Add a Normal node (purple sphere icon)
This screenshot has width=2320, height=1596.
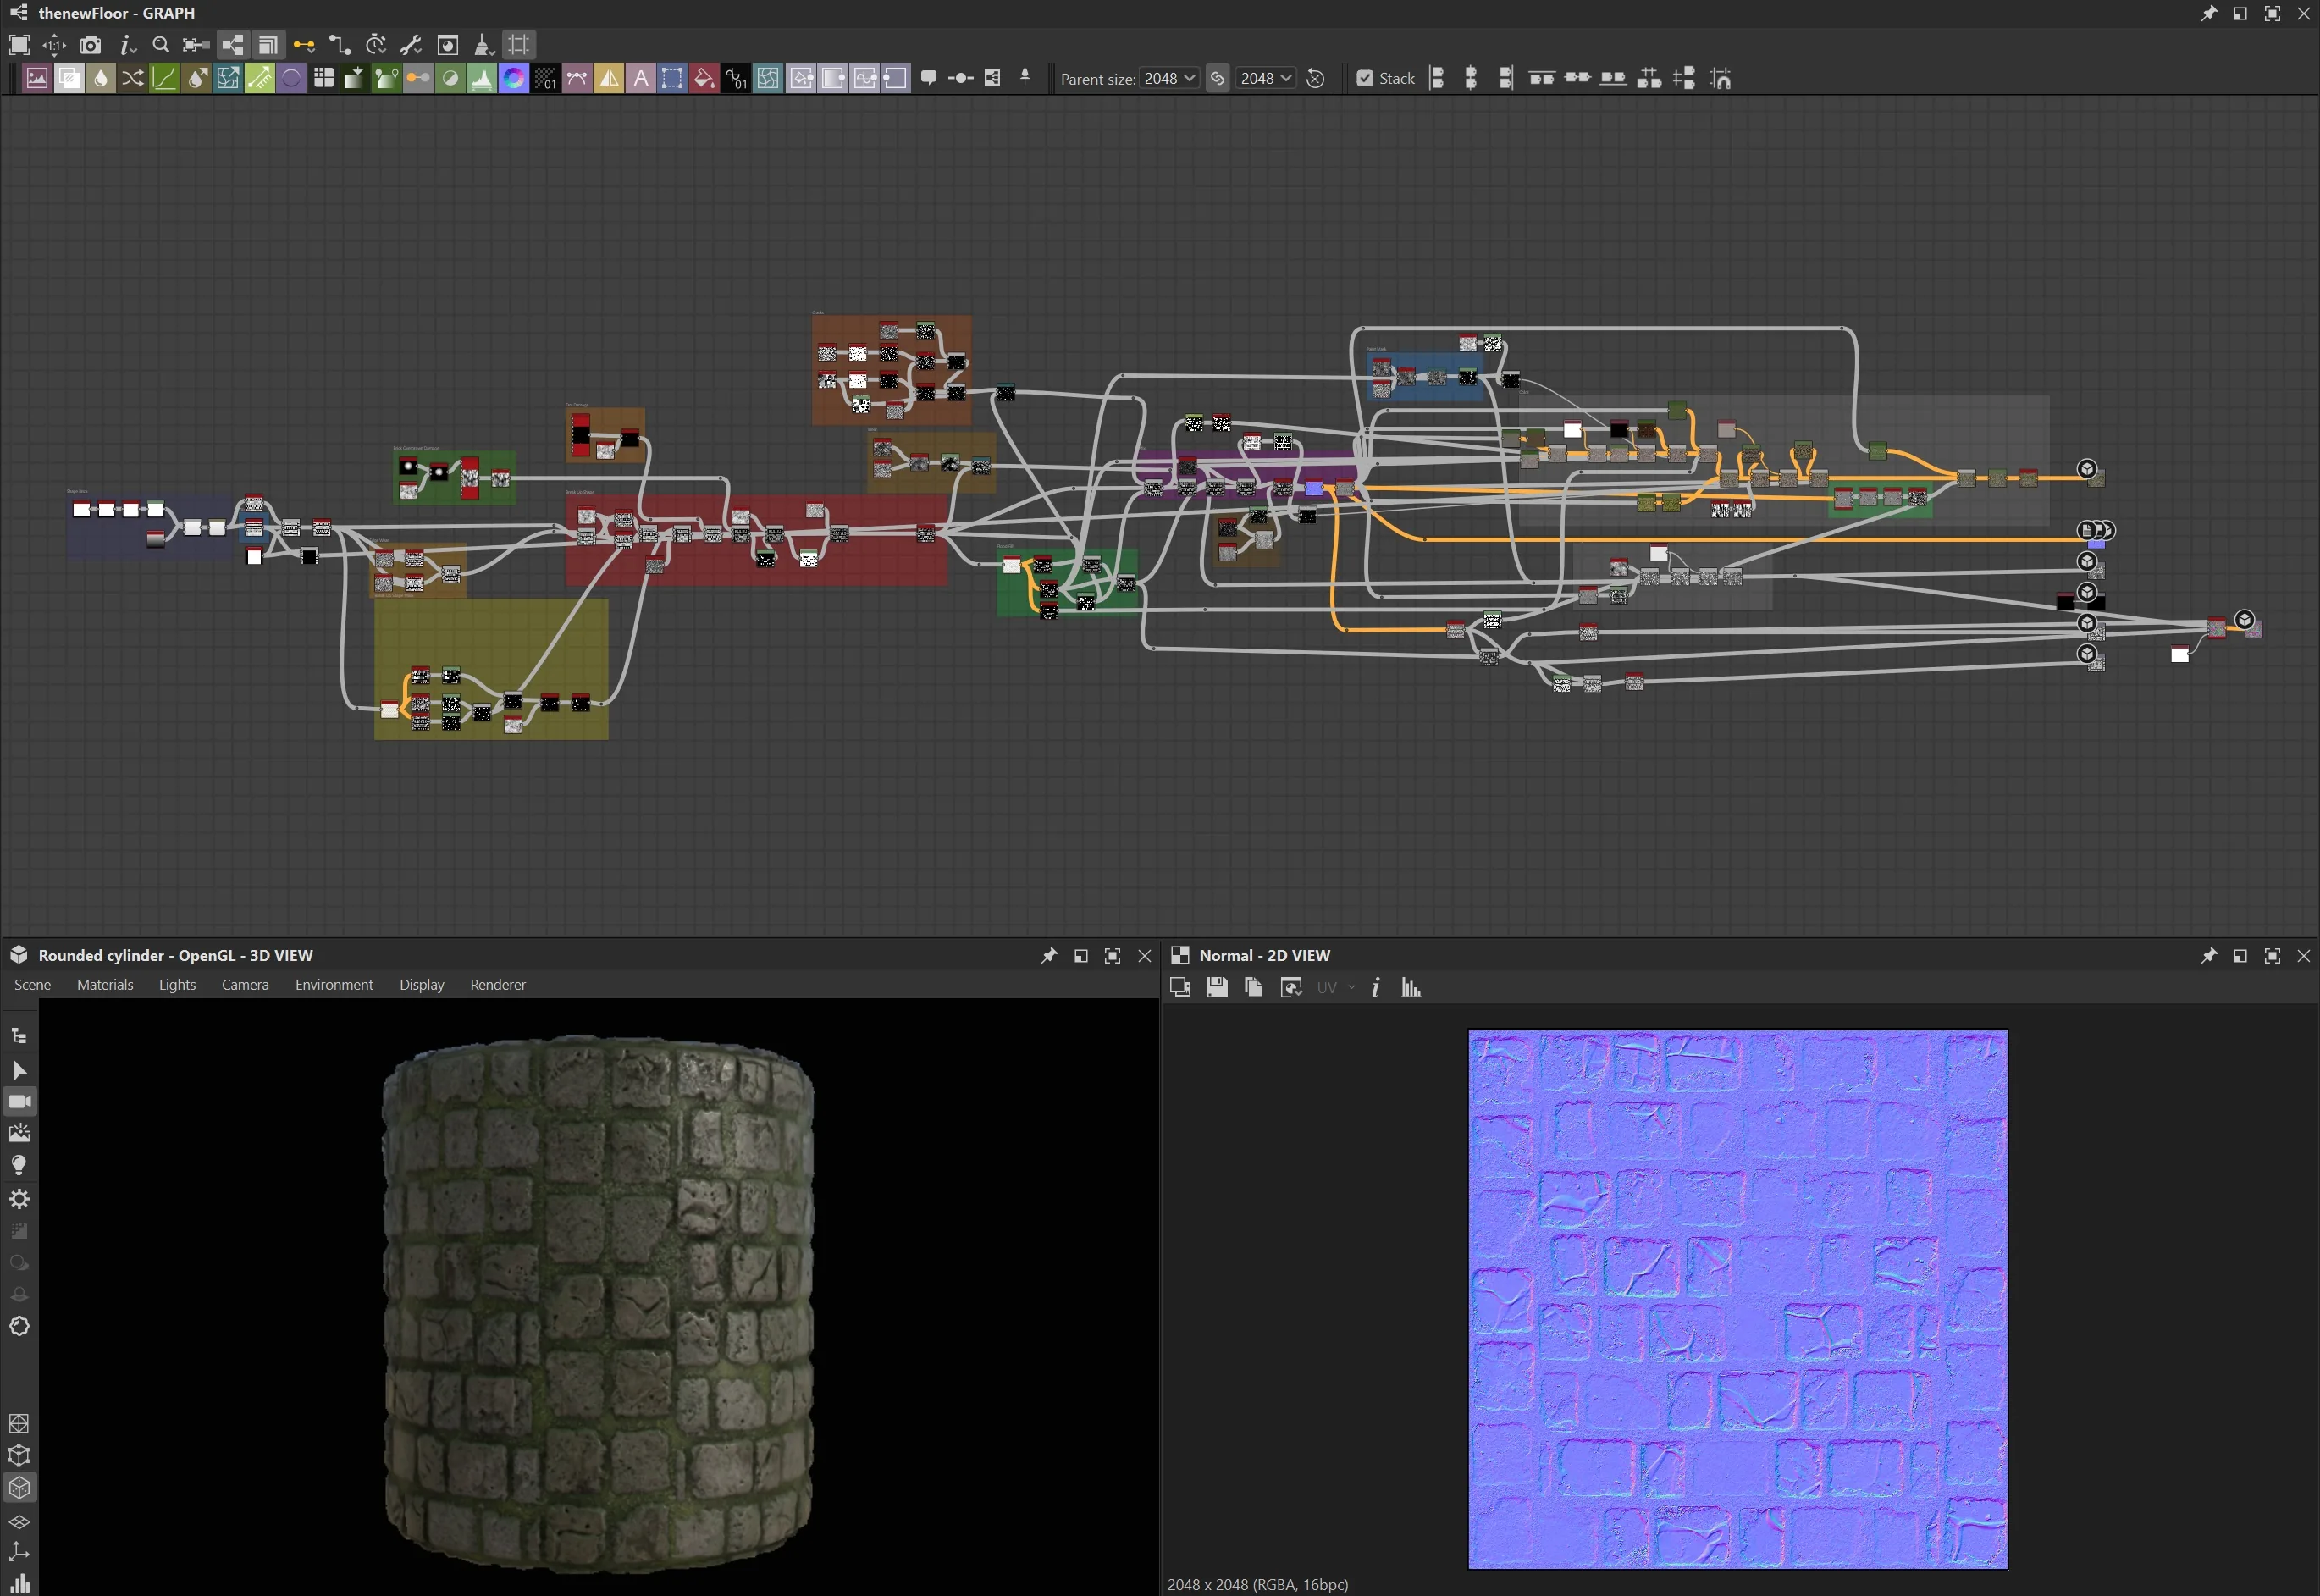coord(291,78)
